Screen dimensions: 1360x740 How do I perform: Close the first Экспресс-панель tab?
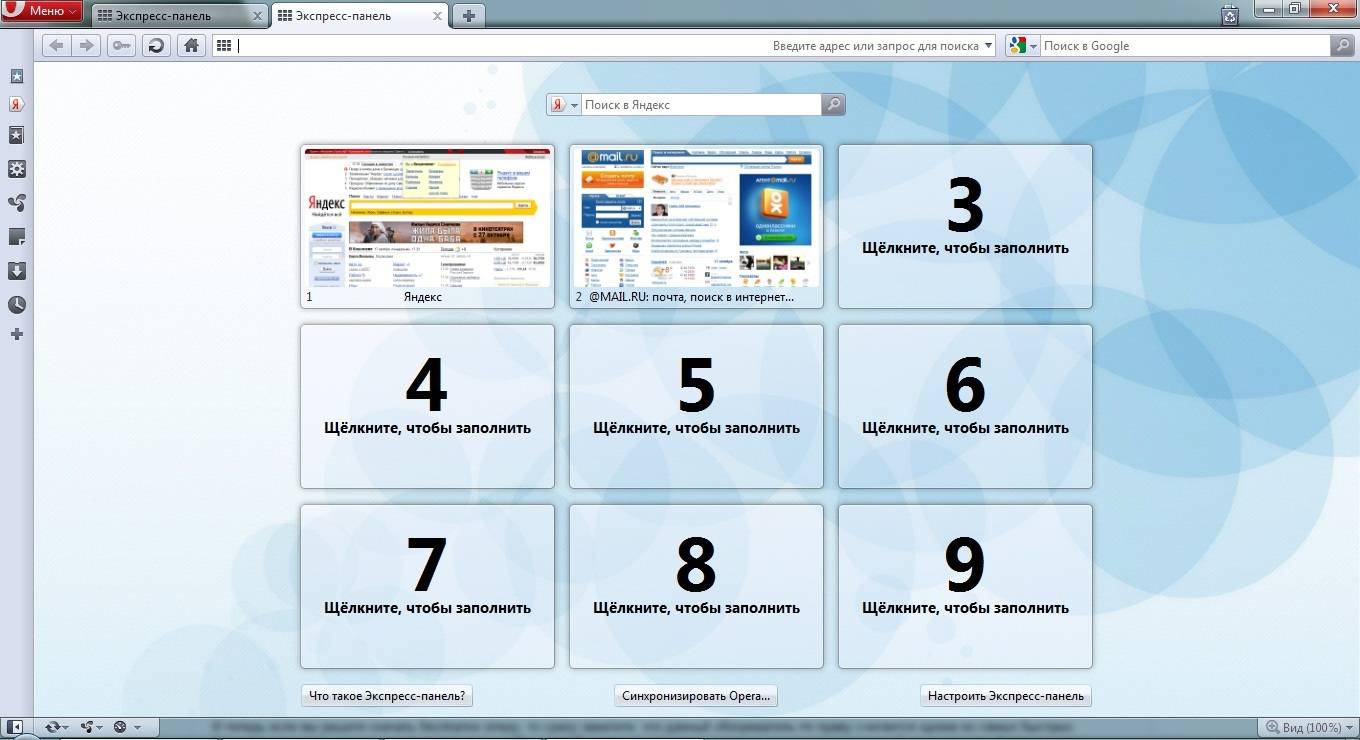pyautogui.click(x=257, y=16)
